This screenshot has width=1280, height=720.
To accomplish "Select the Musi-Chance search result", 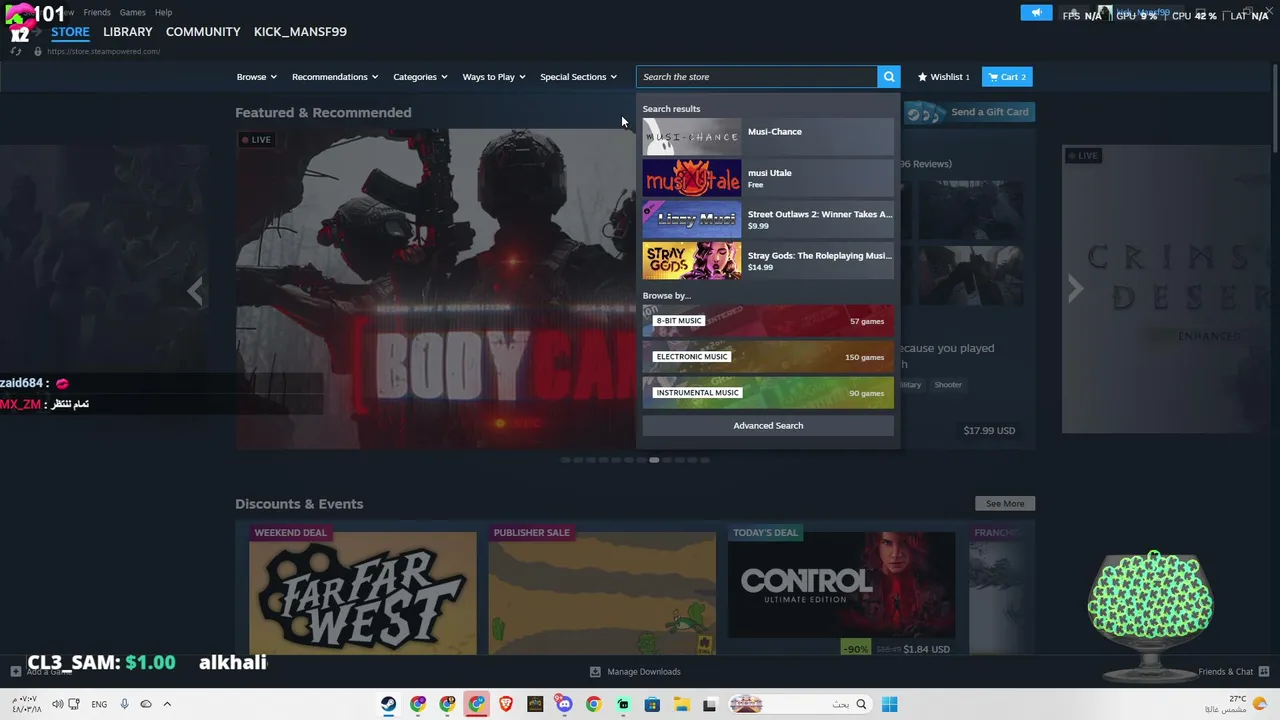I will [x=768, y=137].
